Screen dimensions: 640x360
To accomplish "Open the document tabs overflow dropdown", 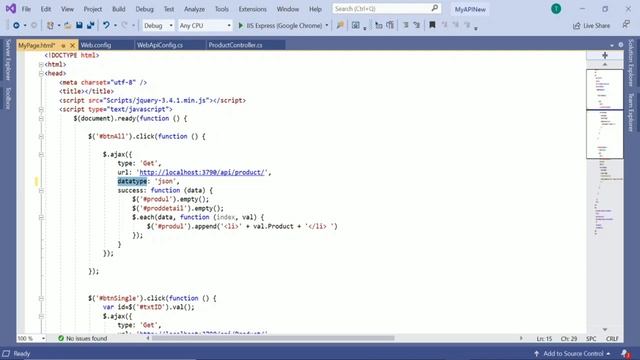I will (x=612, y=45).
